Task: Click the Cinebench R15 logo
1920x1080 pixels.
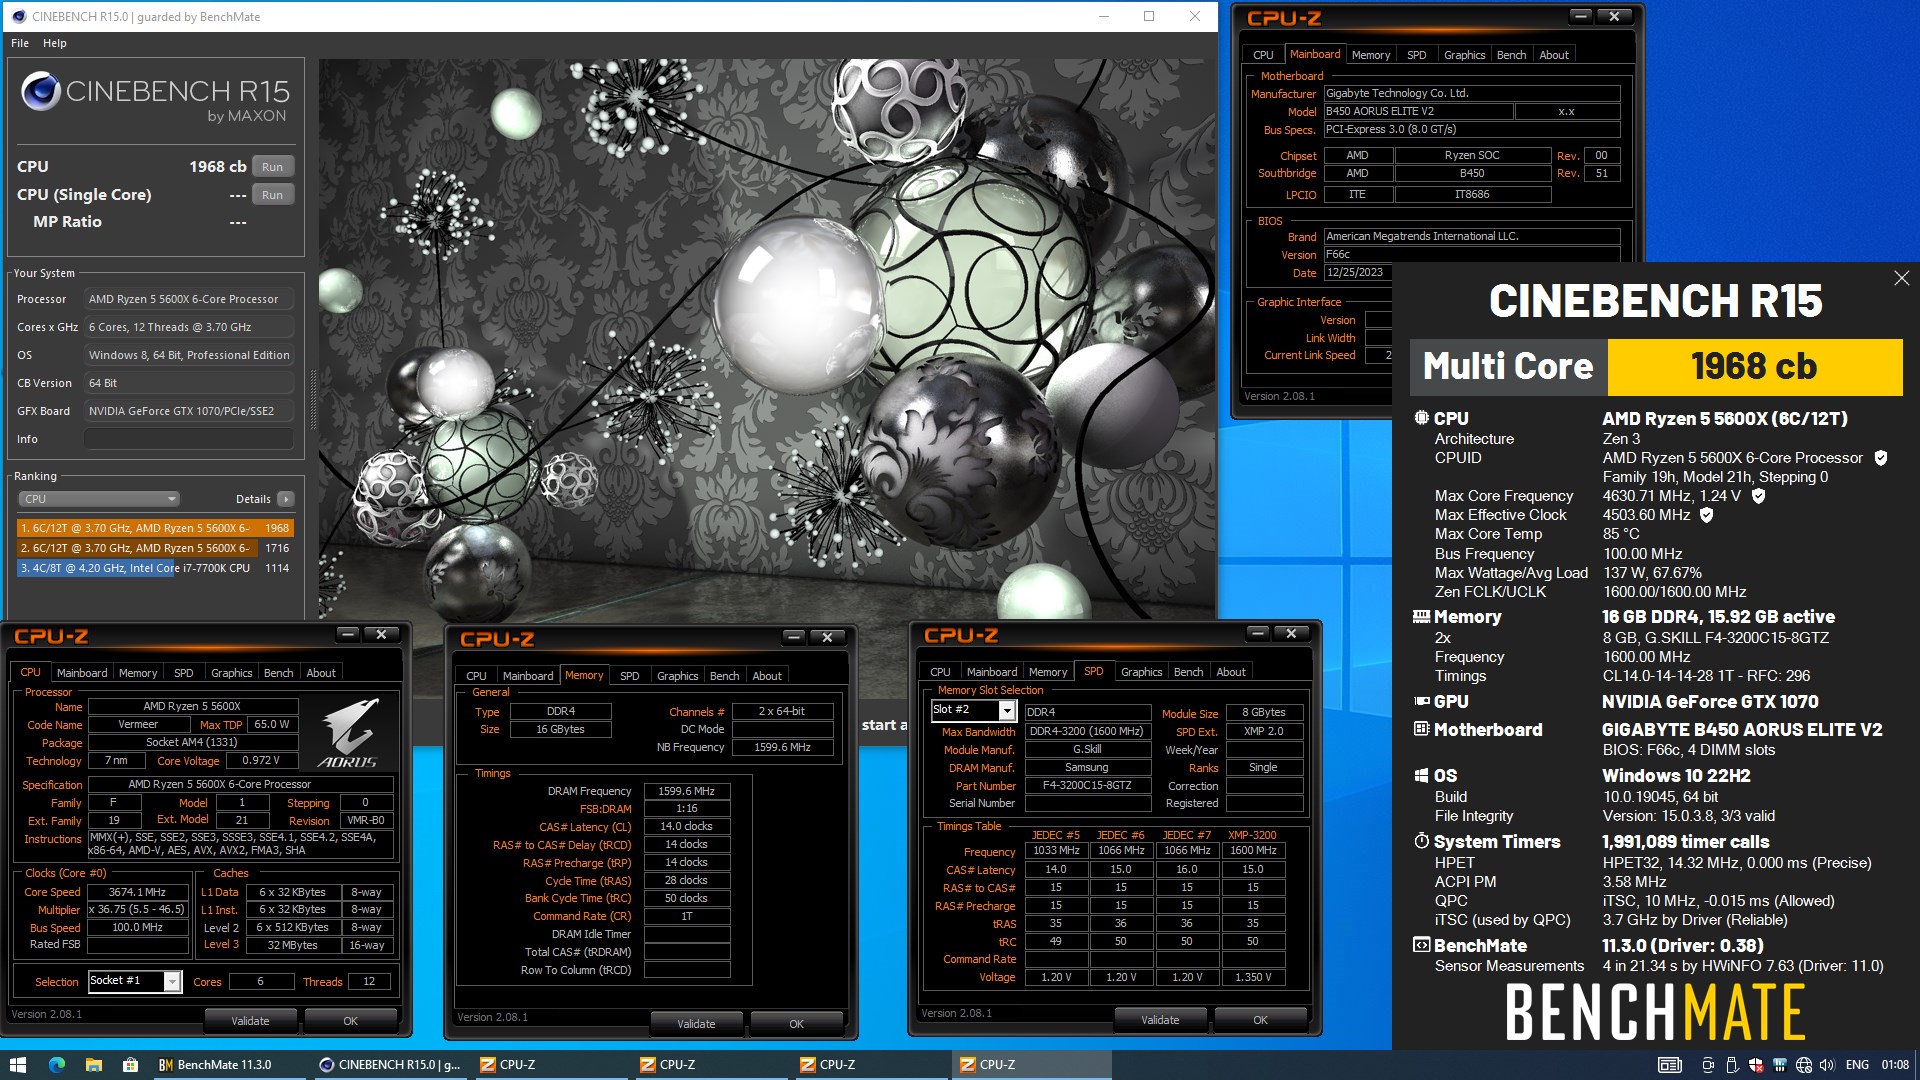Action: [x=155, y=97]
